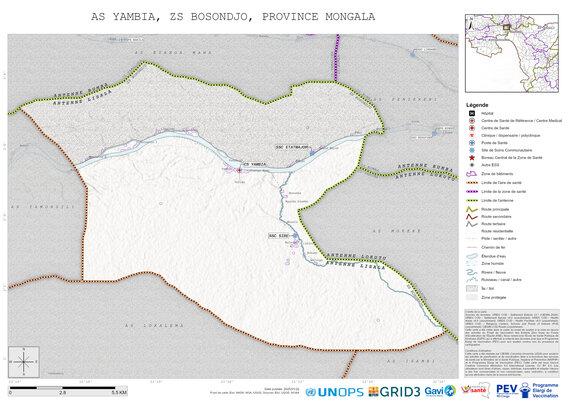The height and width of the screenshot is (400, 566).
Task: Click the Hôpital icon in the legend
Action: pos(471,113)
